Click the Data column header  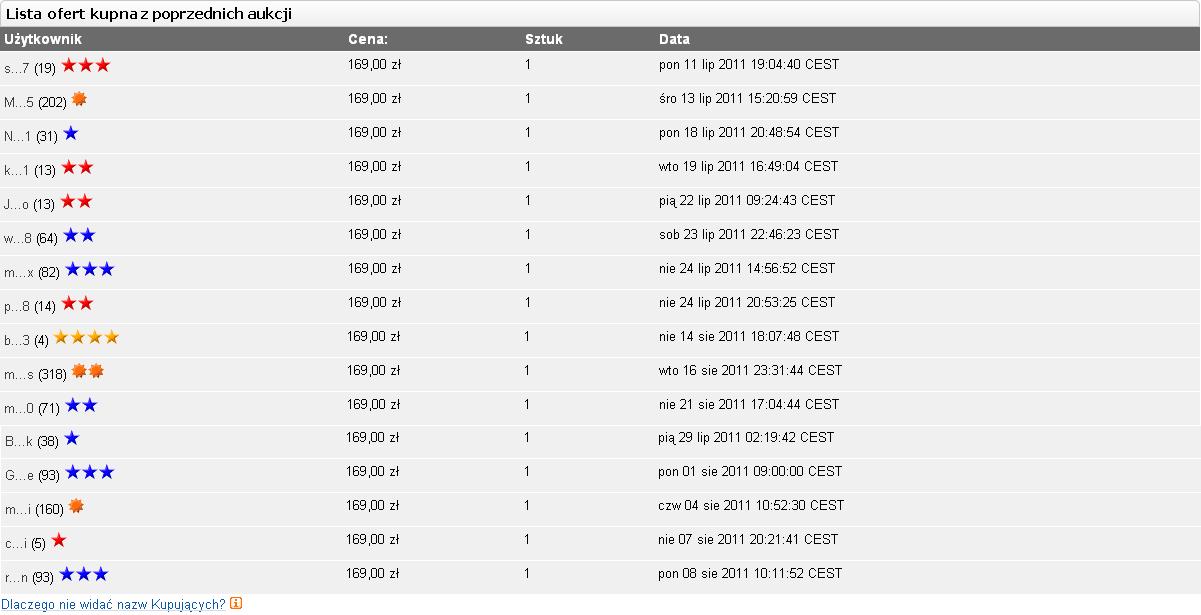tap(674, 39)
